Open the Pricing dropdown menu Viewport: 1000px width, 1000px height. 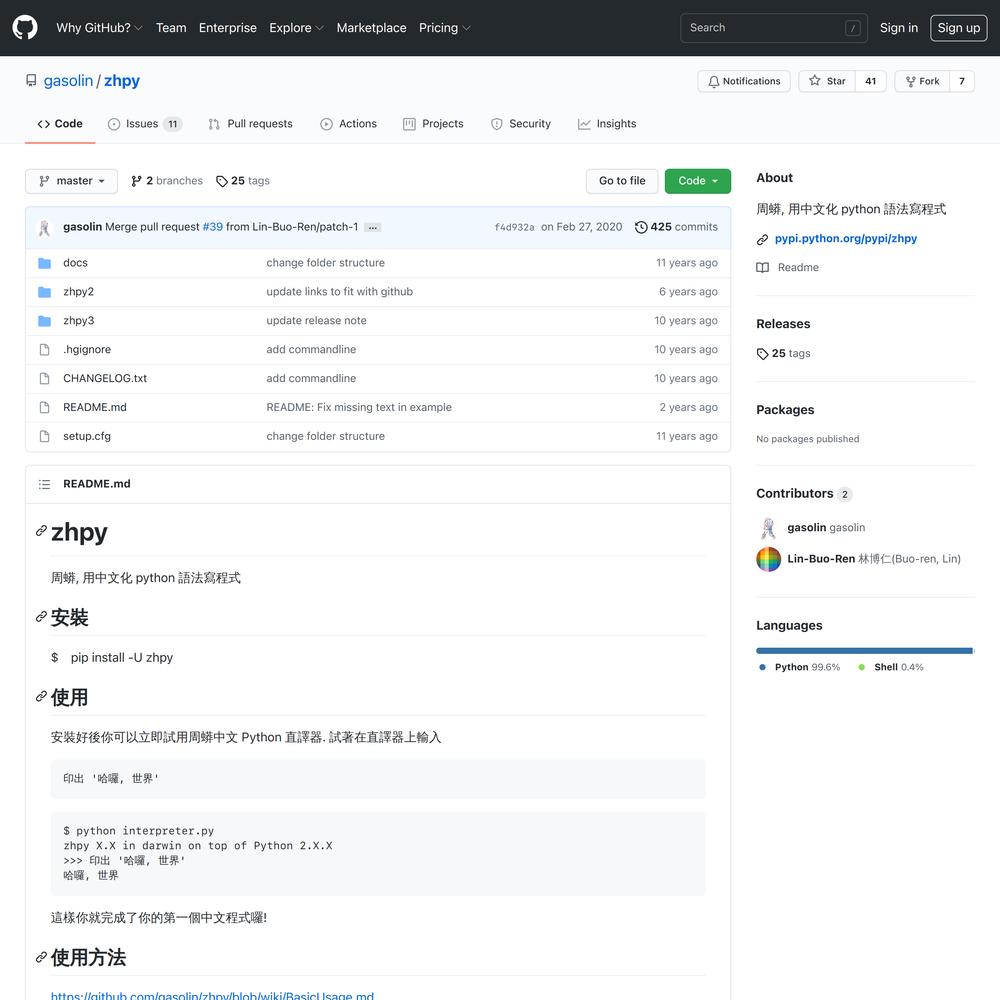pyautogui.click(x=445, y=28)
